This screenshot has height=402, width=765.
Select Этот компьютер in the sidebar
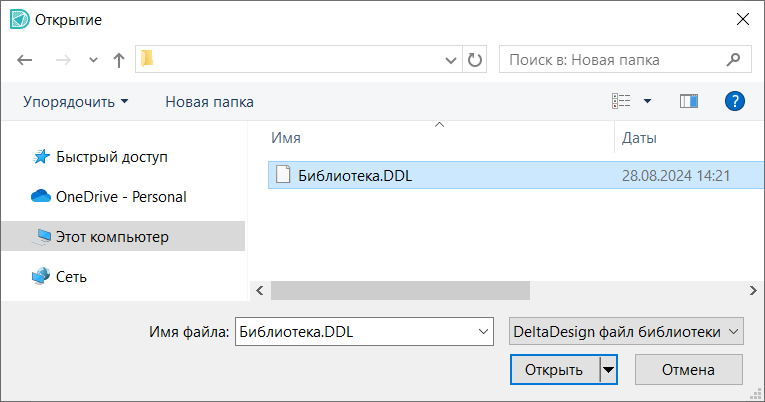(x=112, y=237)
